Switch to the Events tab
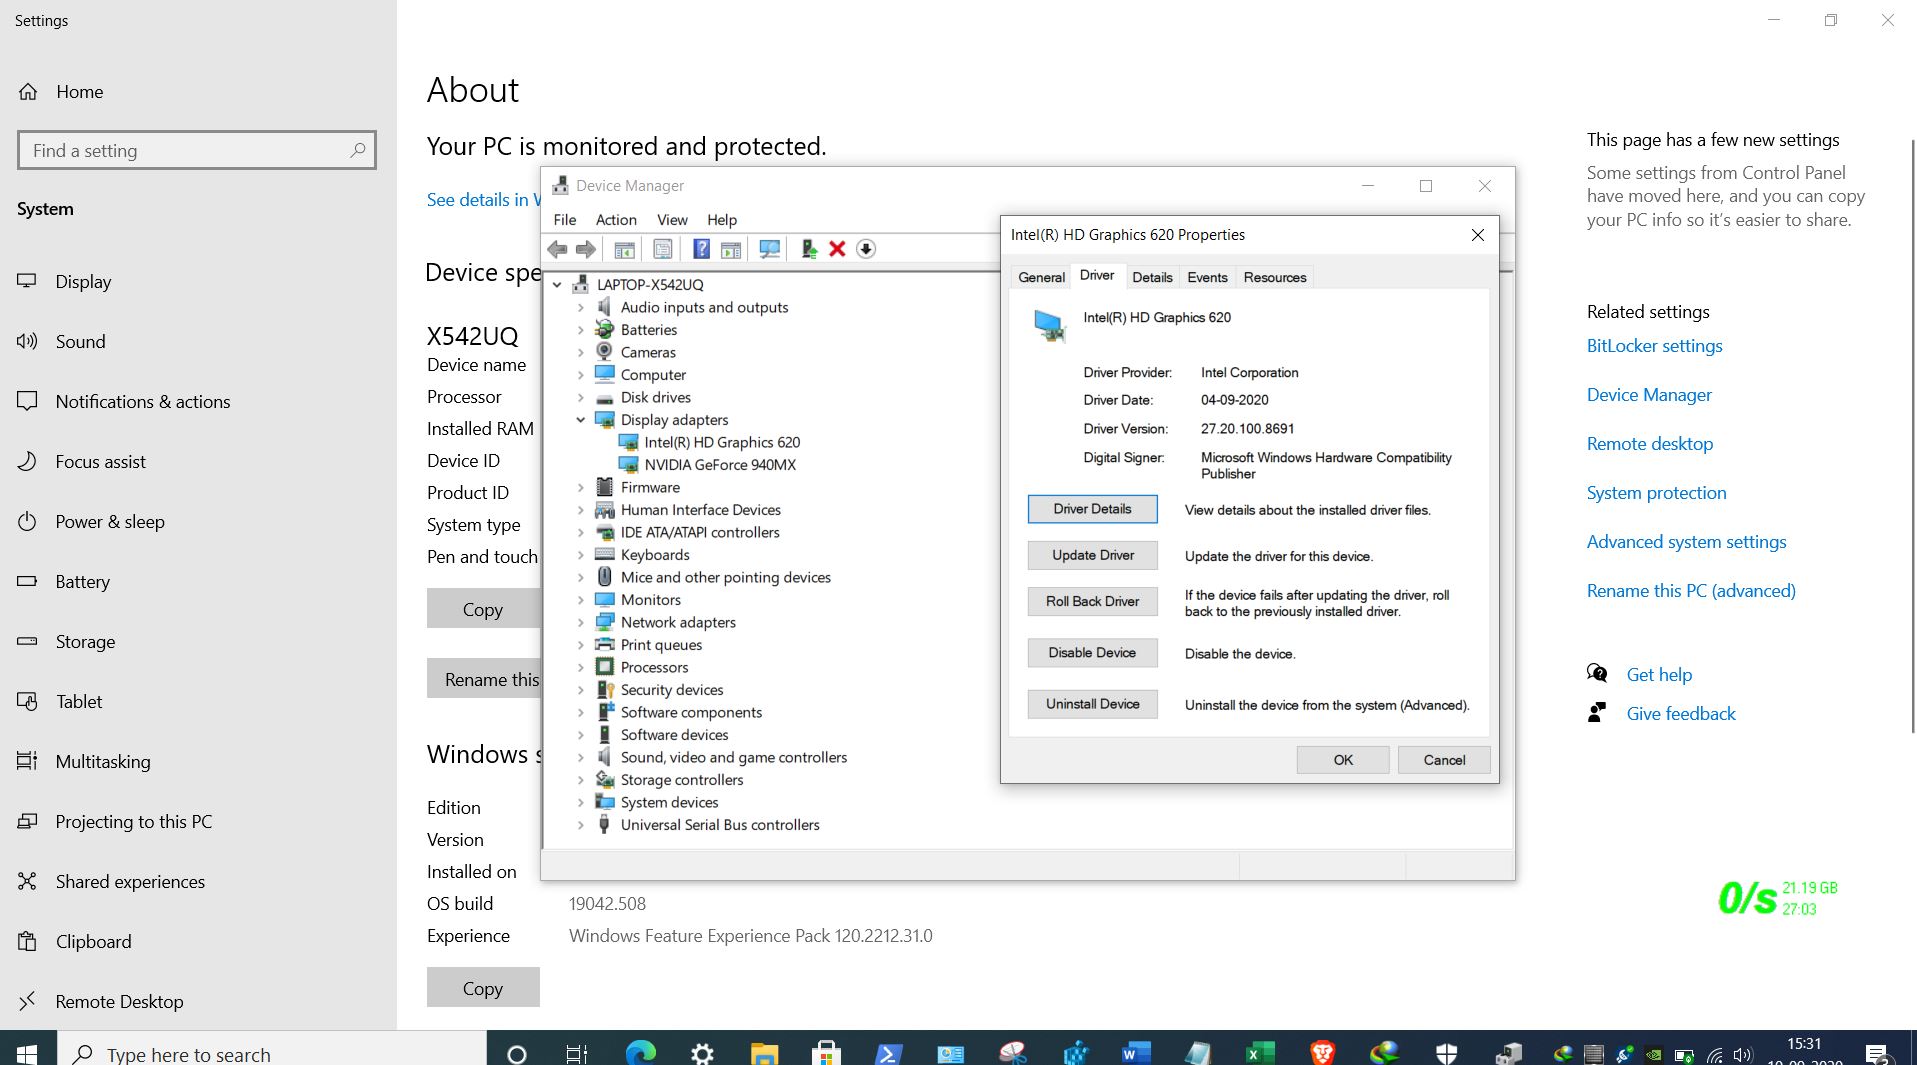Image resolution: width=1917 pixels, height=1065 pixels. [1207, 277]
